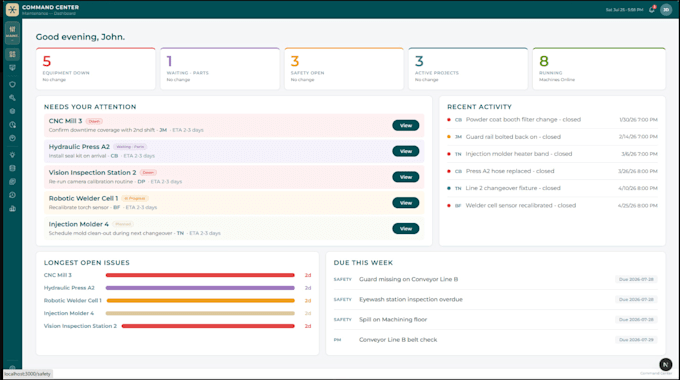Click the red CNC Mill 3 duration bar
680x380 pixels.
[200, 275]
